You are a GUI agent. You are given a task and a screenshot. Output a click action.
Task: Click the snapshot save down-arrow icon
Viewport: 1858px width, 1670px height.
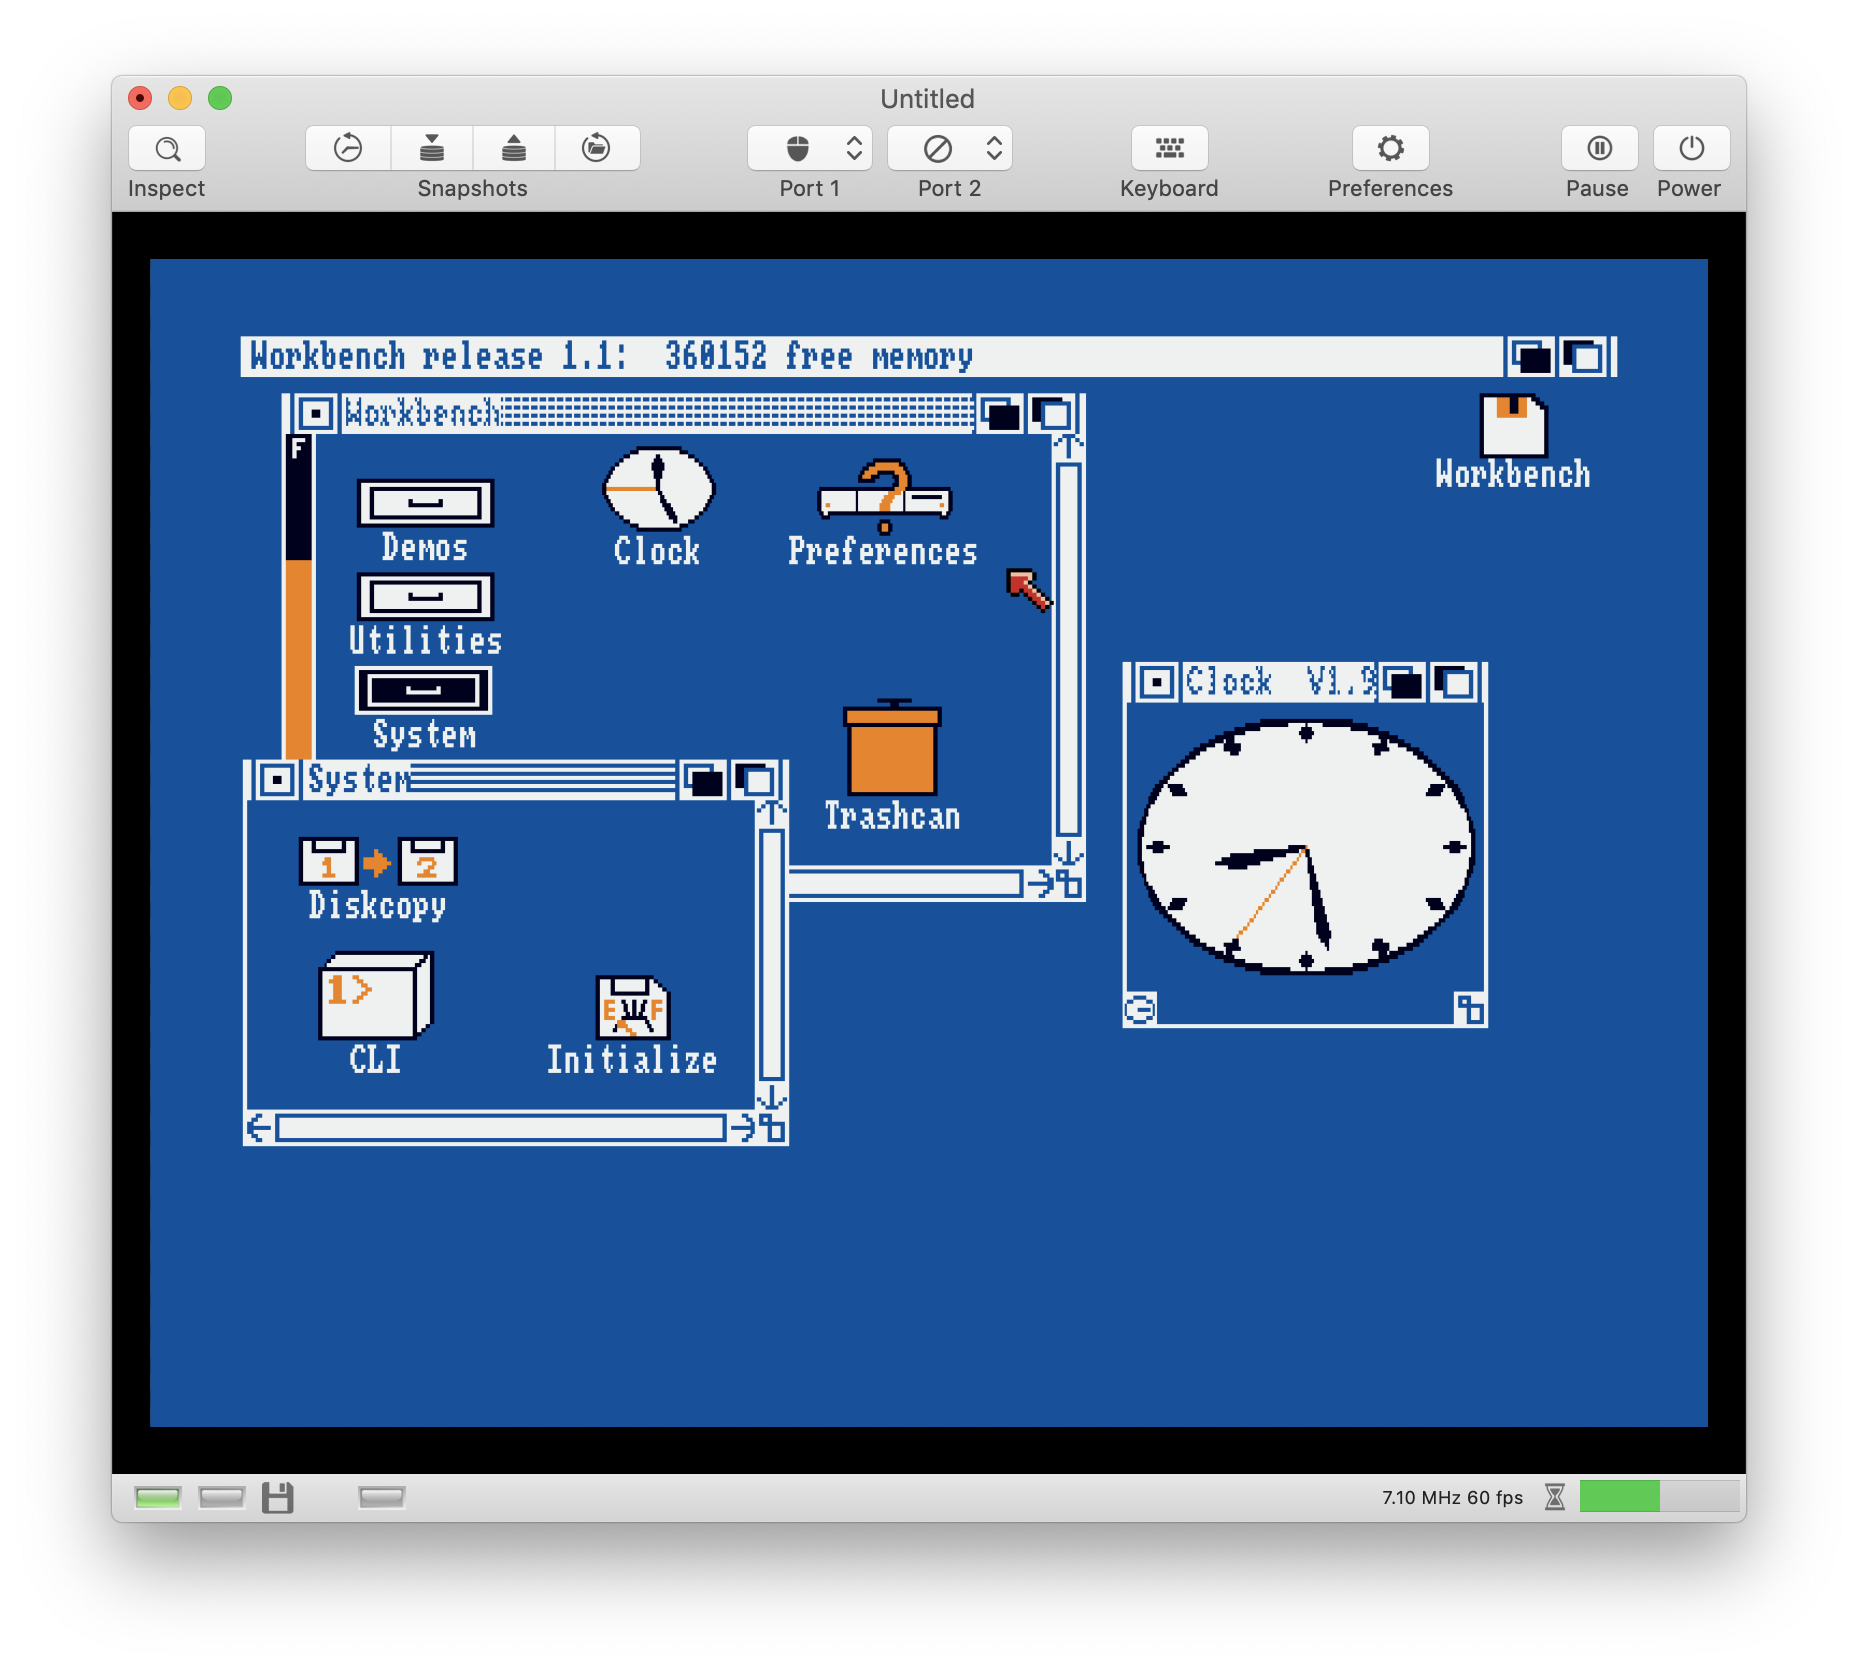(432, 149)
